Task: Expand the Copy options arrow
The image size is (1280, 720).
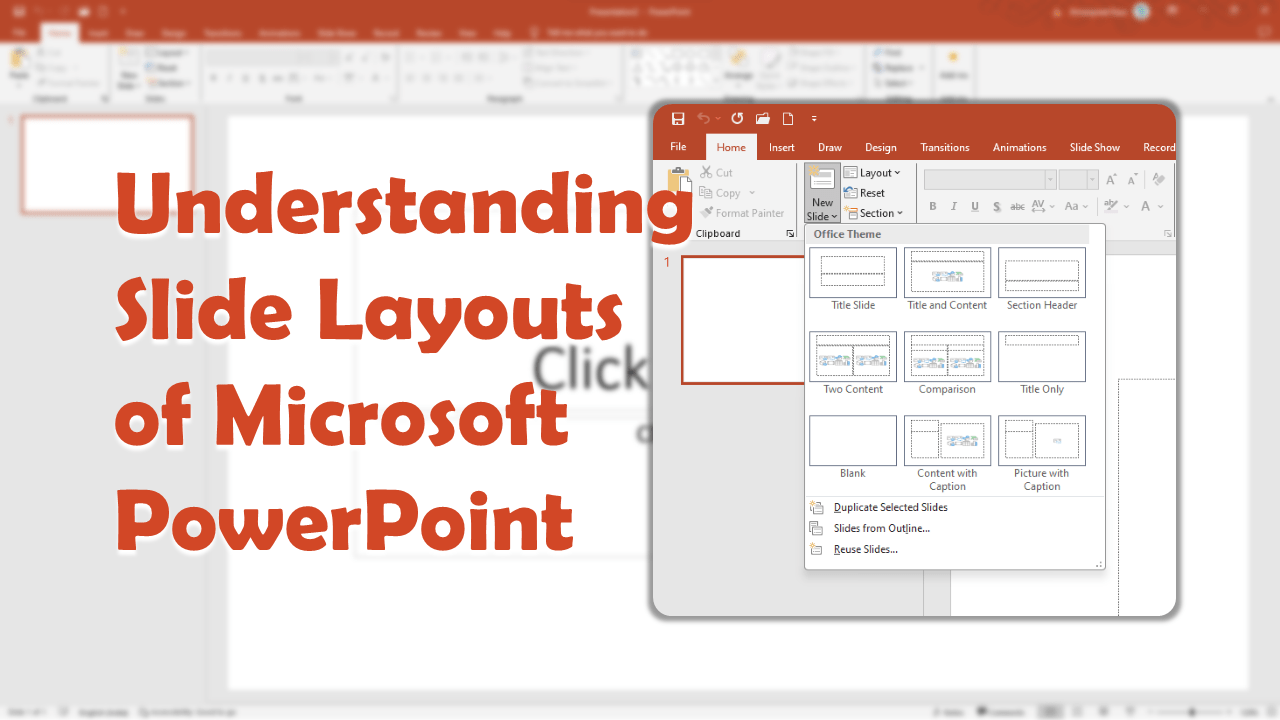Action: click(x=752, y=193)
